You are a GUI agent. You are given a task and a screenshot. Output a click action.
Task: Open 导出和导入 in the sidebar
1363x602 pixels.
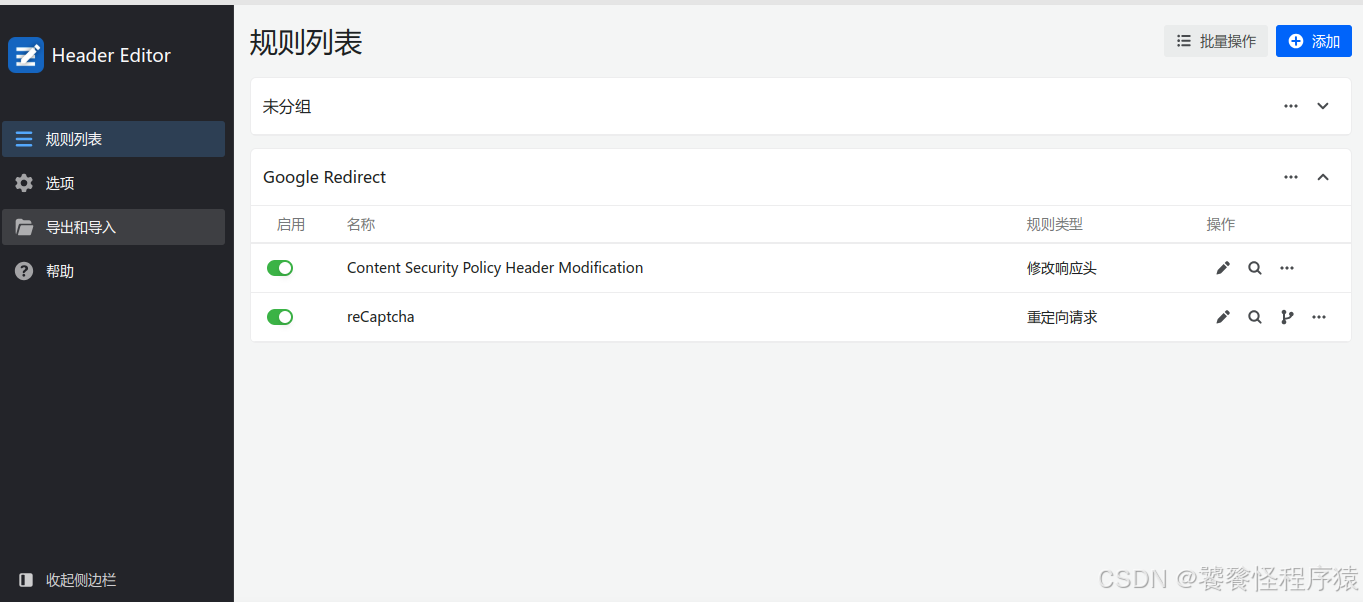pos(113,227)
